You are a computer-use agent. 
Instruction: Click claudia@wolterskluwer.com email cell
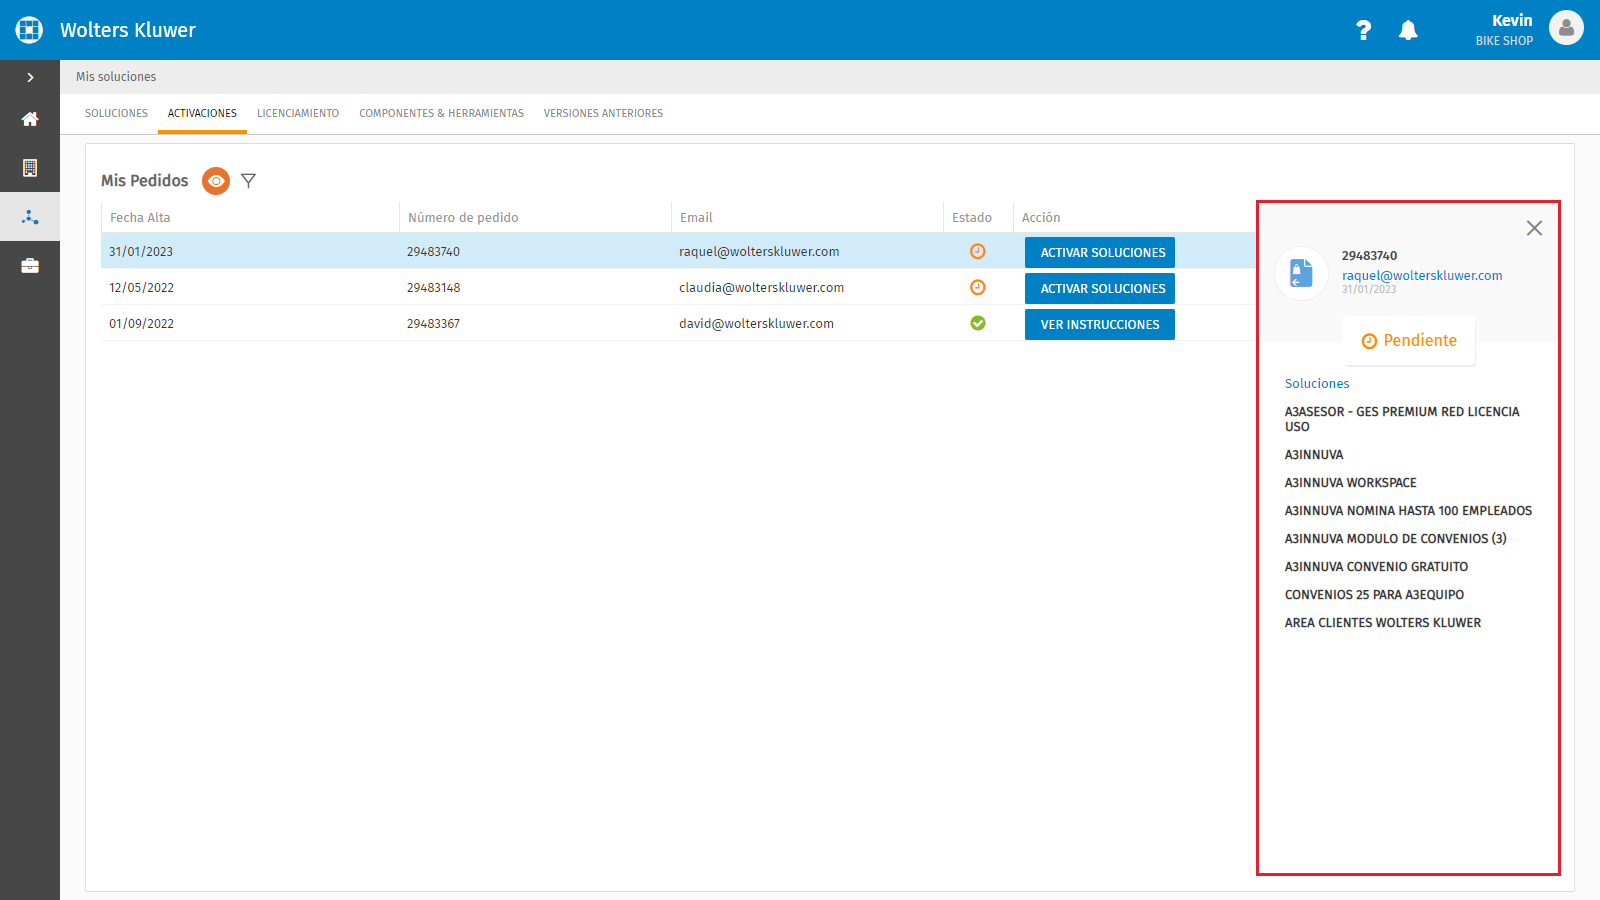(x=762, y=288)
